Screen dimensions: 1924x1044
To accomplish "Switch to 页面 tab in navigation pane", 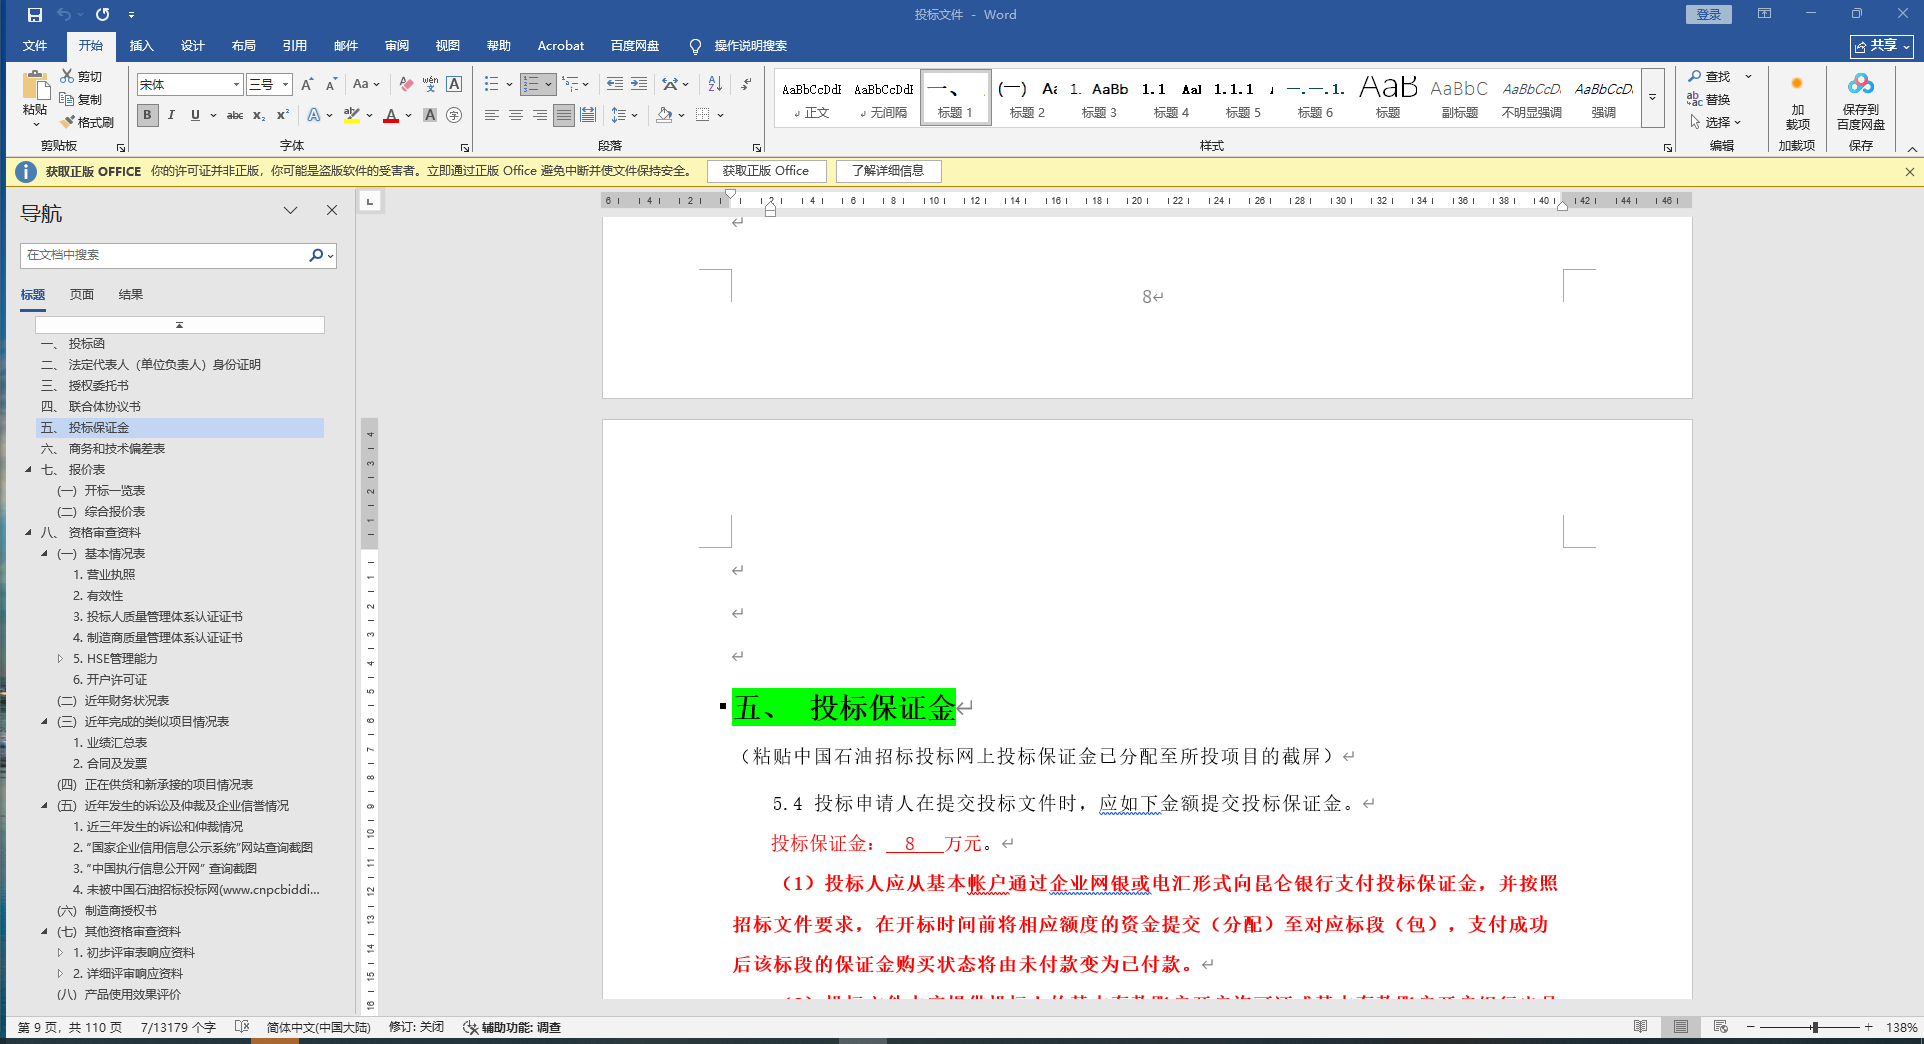I will tap(82, 294).
